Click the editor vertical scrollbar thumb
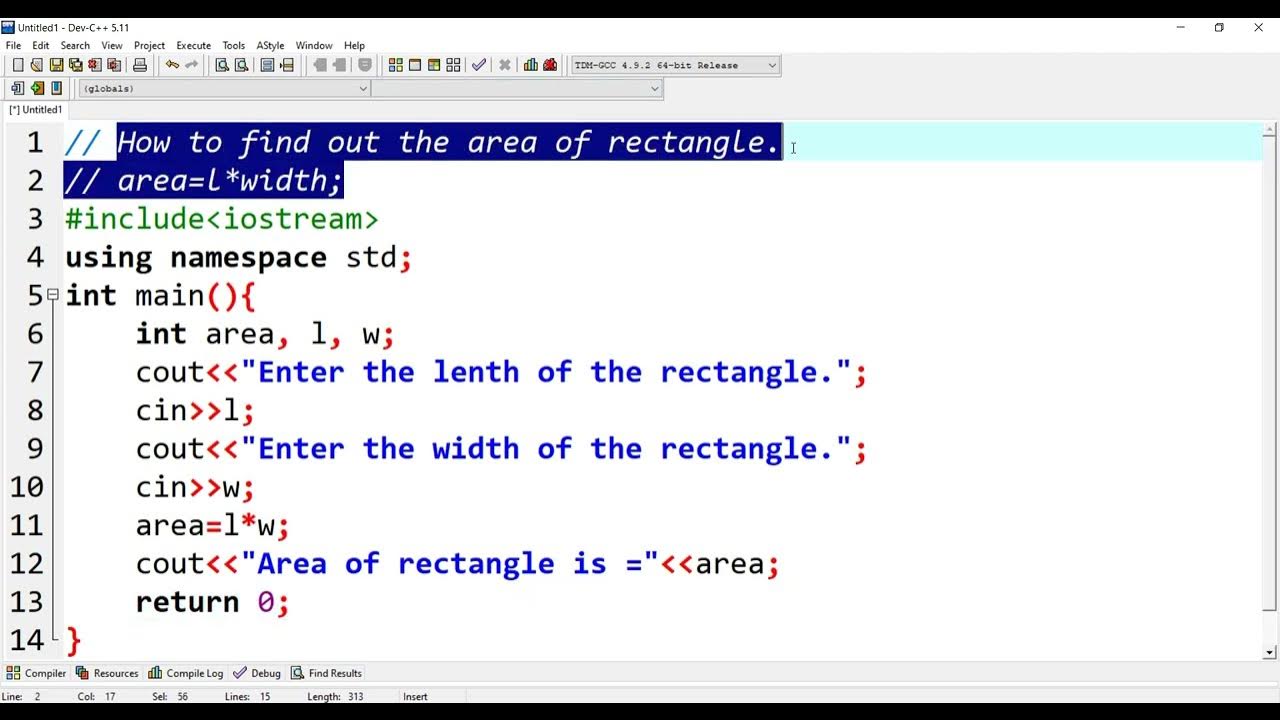The width and height of the screenshot is (1280, 720). 1270,375
